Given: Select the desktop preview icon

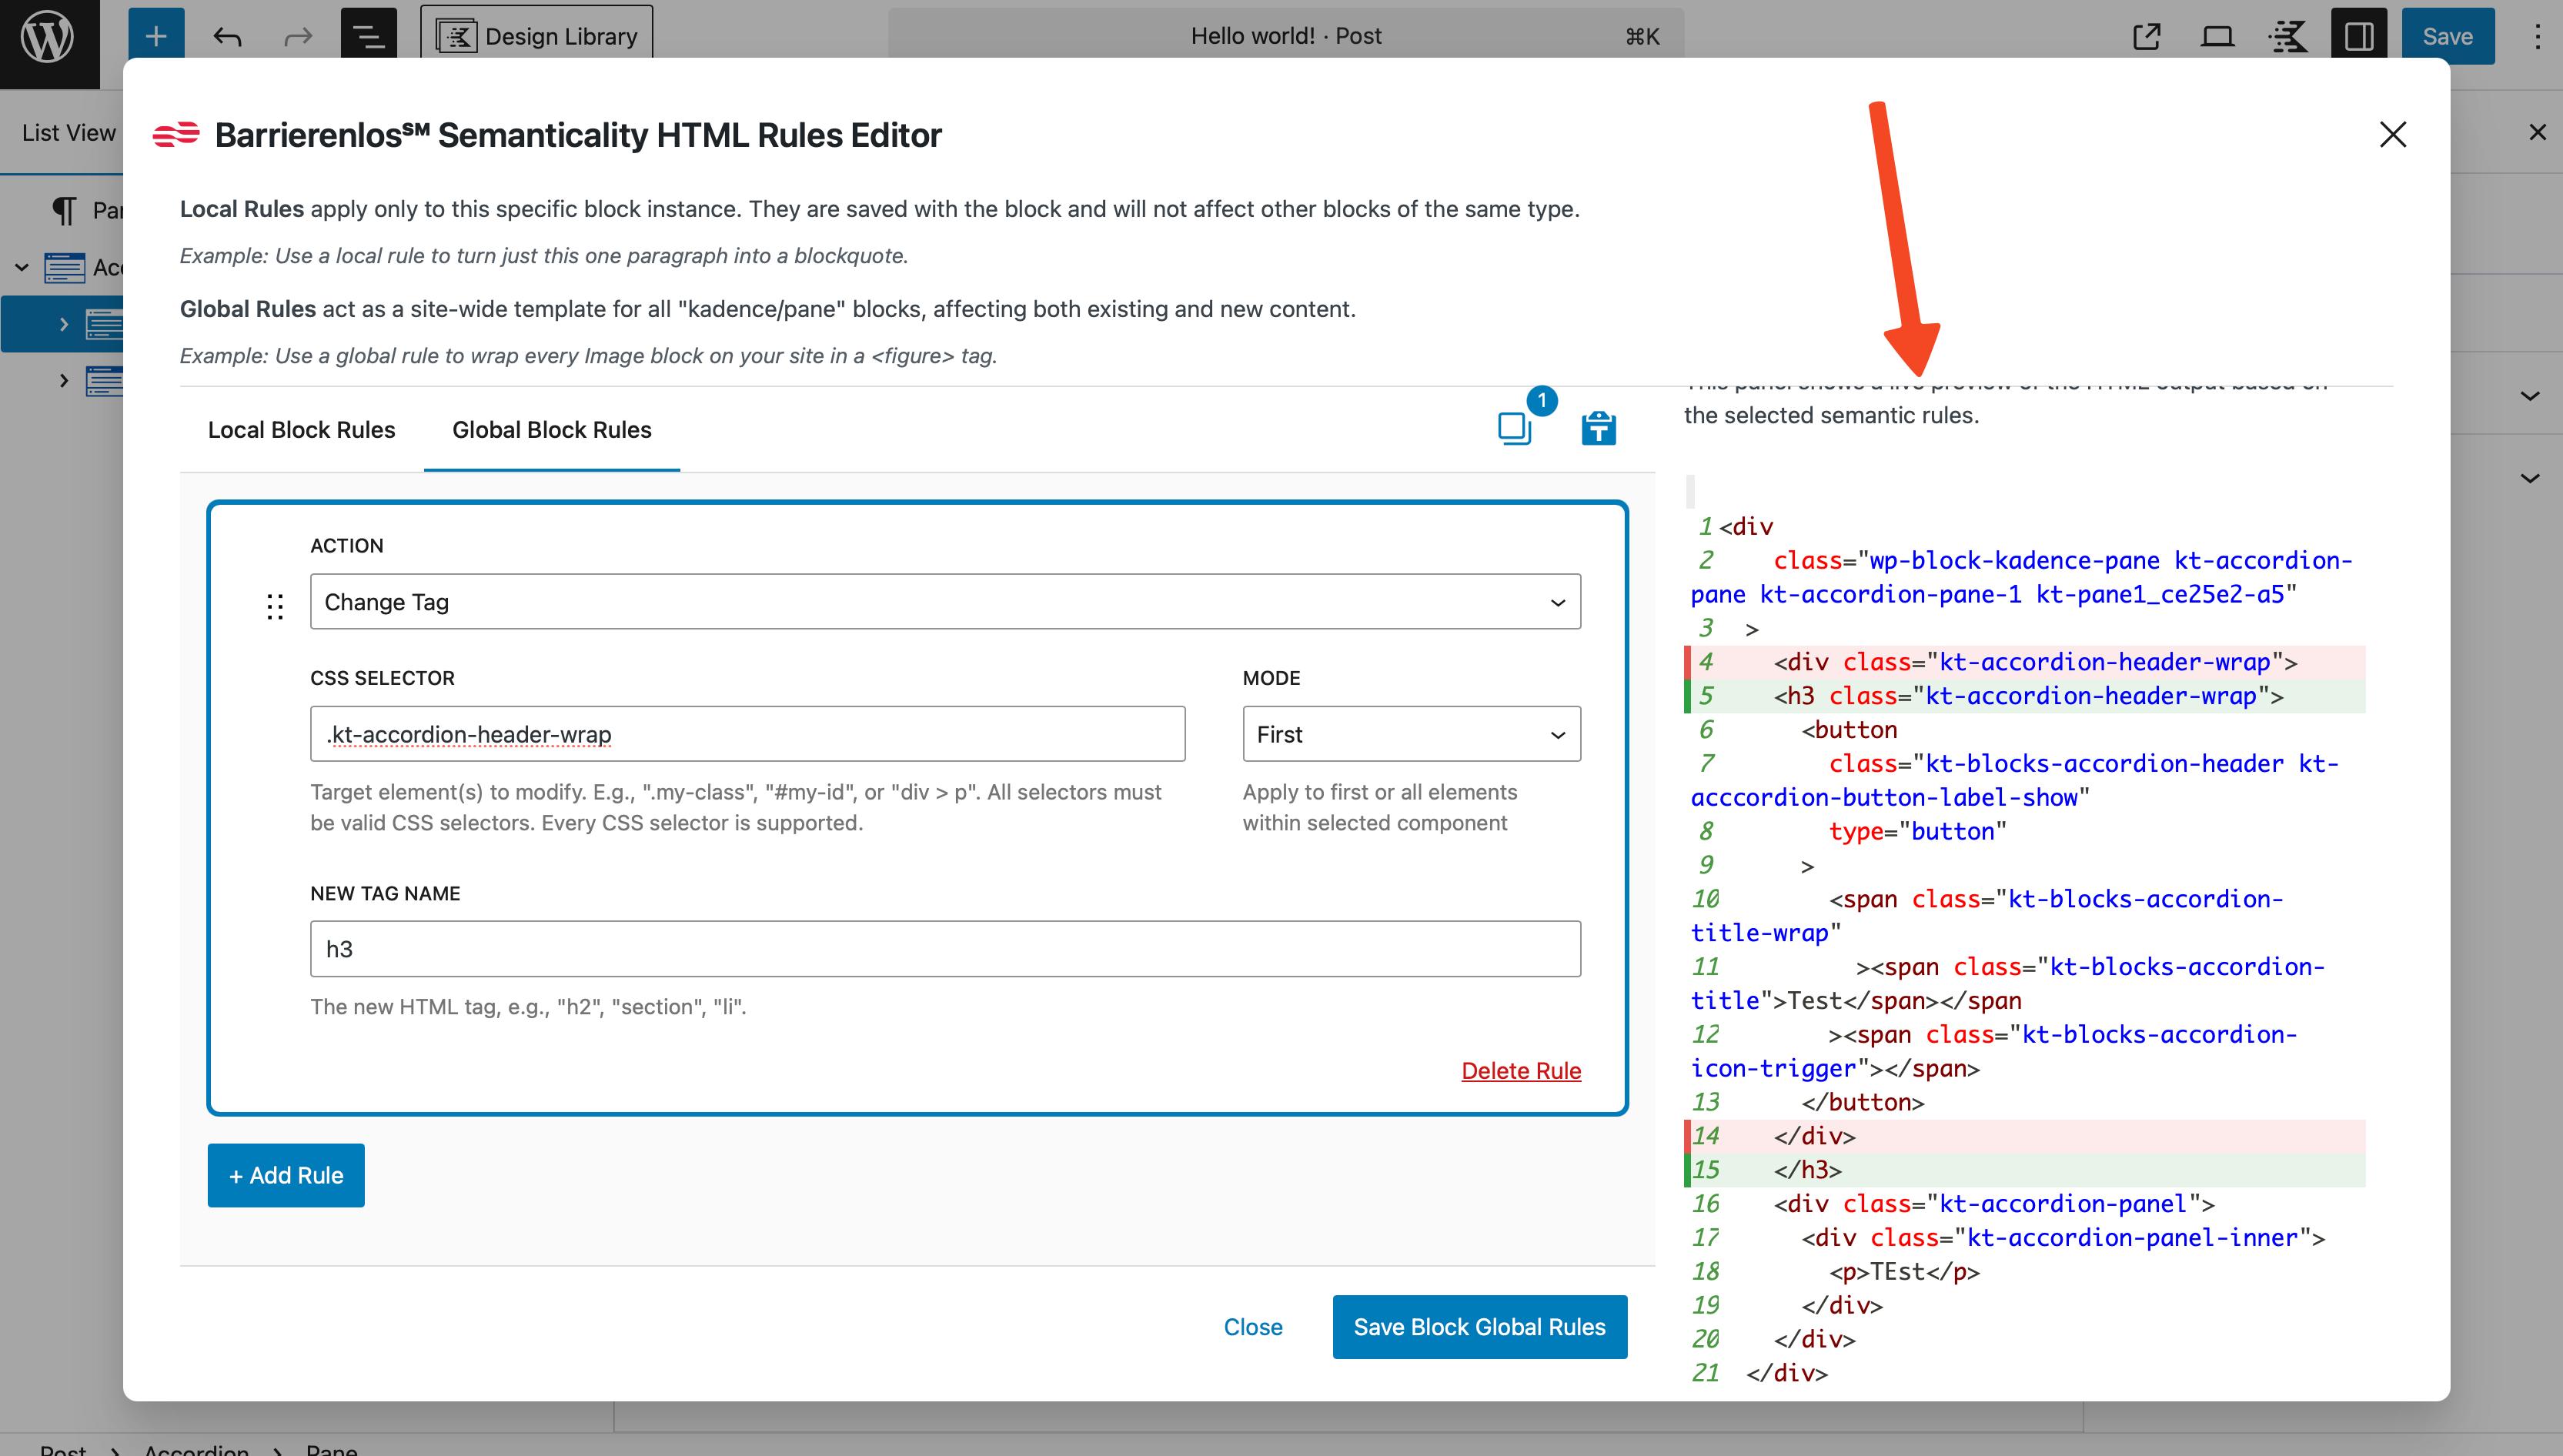Looking at the screenshot, I should click(x=2217, y=36).
